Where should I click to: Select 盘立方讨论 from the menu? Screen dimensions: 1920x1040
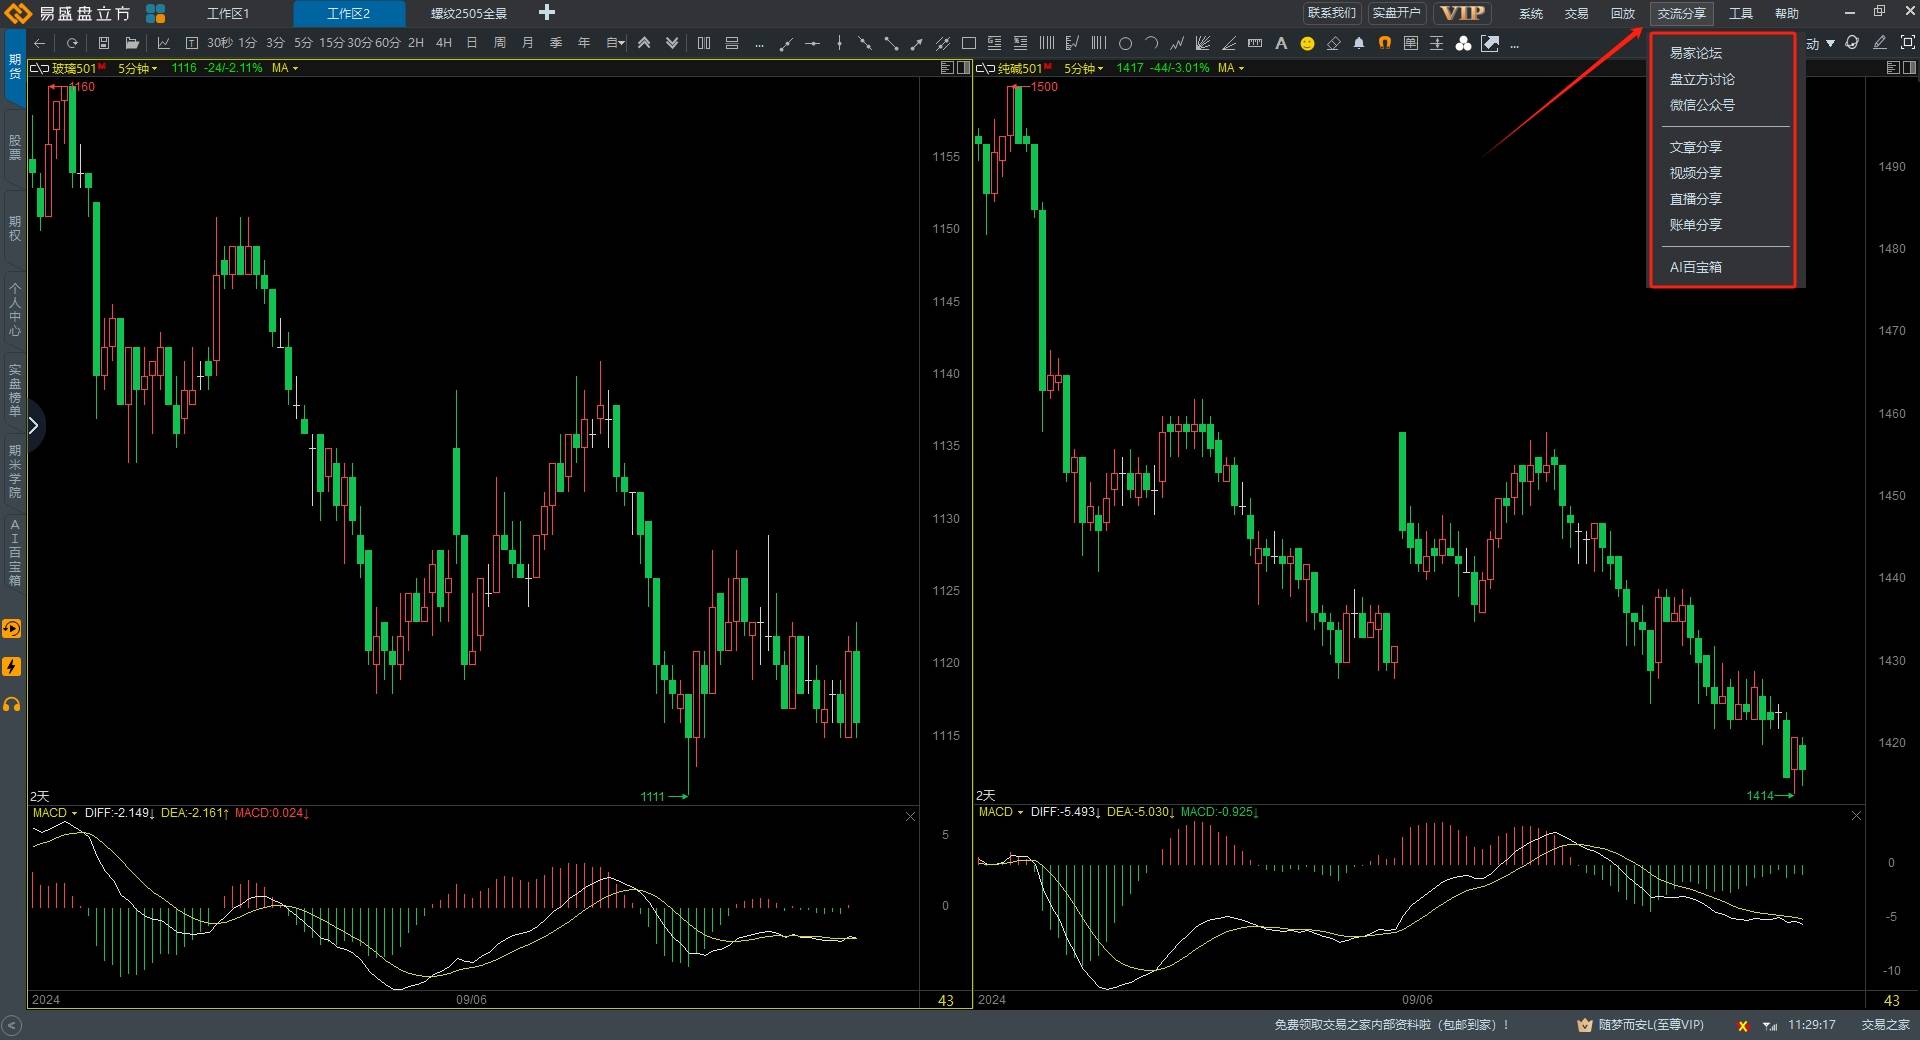(x=1702, y=79)
